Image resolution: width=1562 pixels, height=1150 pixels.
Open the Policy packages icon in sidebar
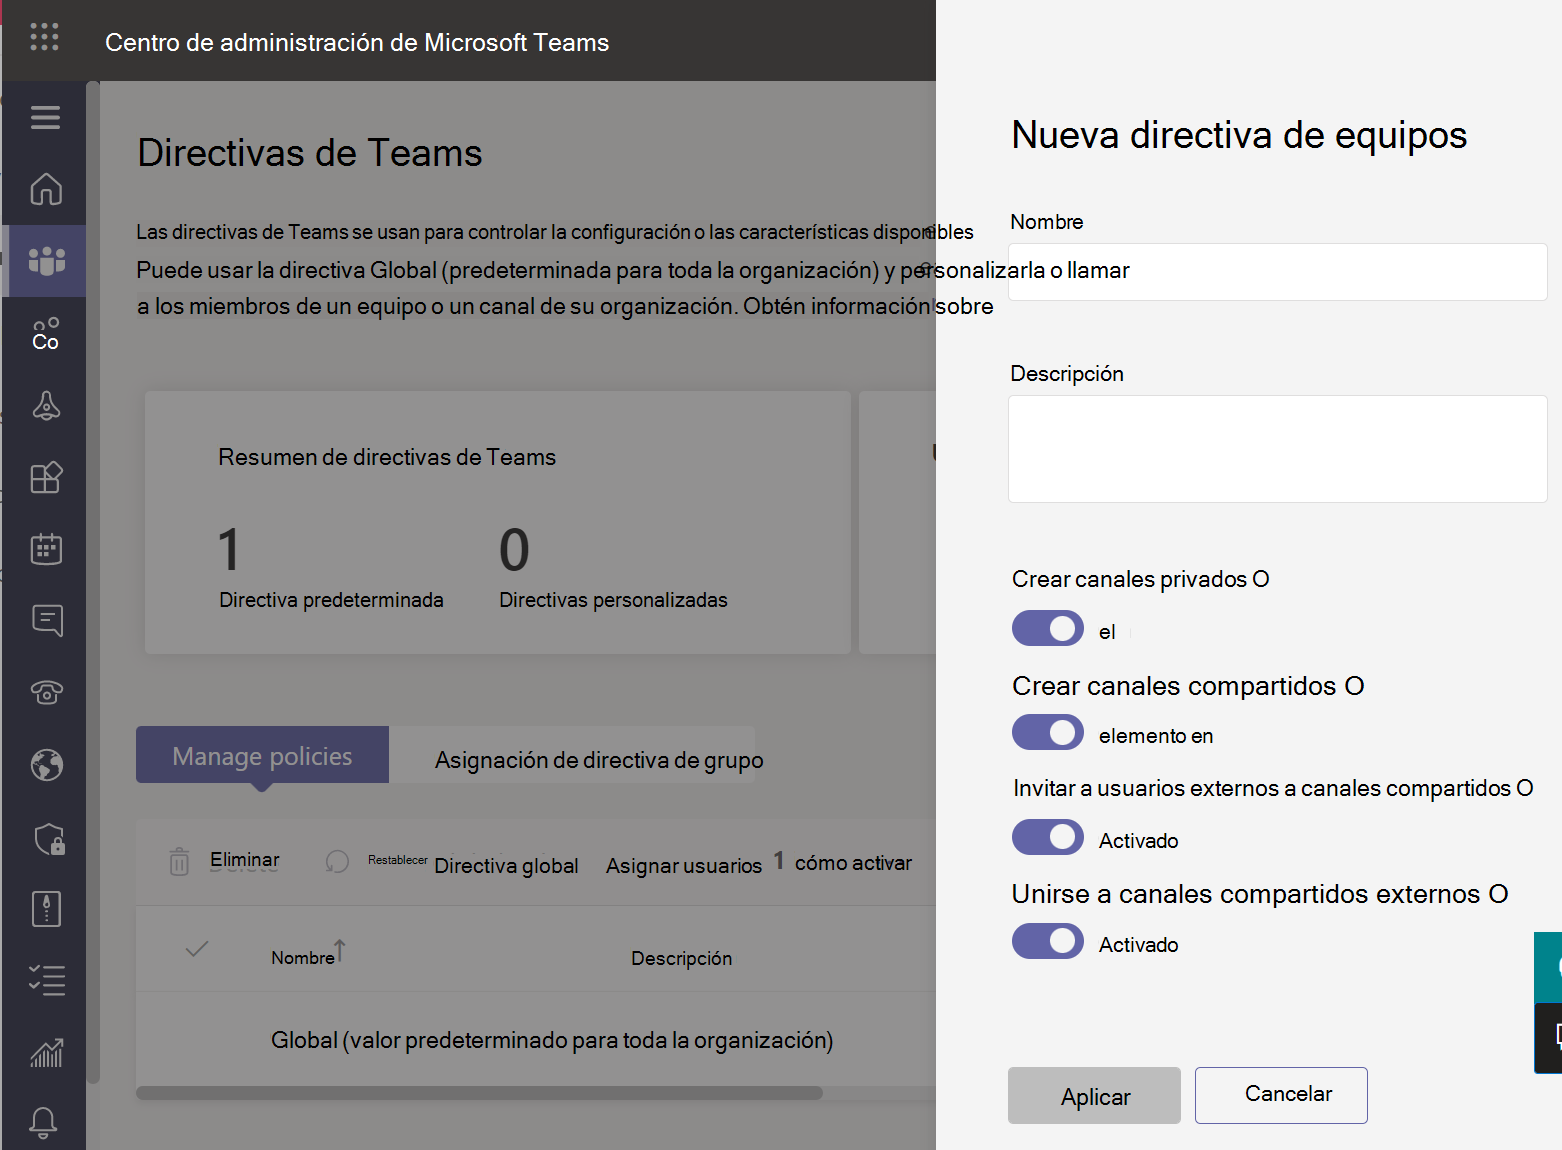tap(46, 909)
